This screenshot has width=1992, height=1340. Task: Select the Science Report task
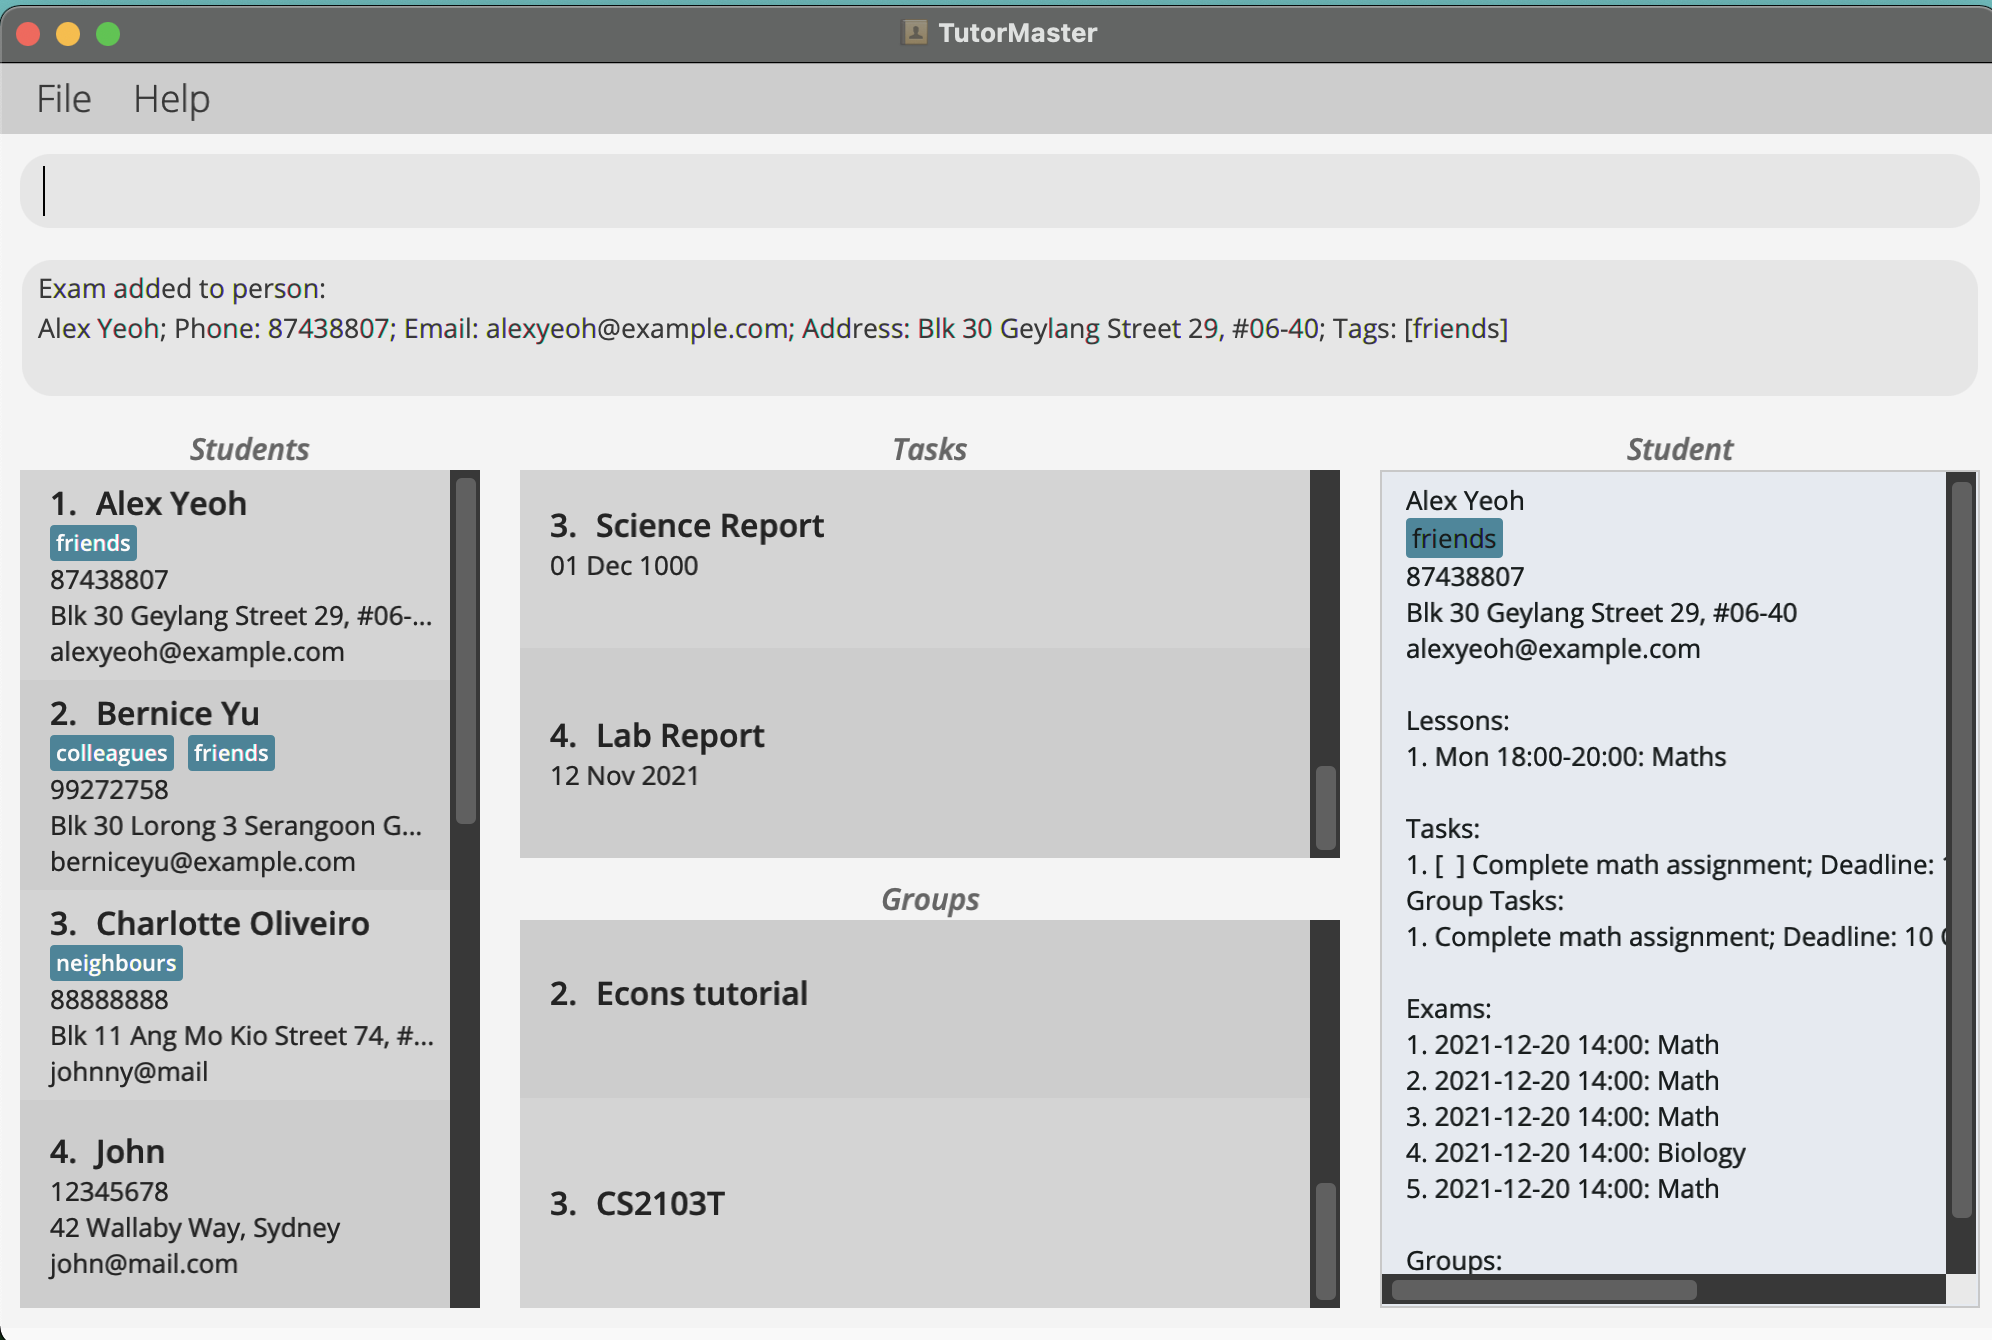(914, 558)
